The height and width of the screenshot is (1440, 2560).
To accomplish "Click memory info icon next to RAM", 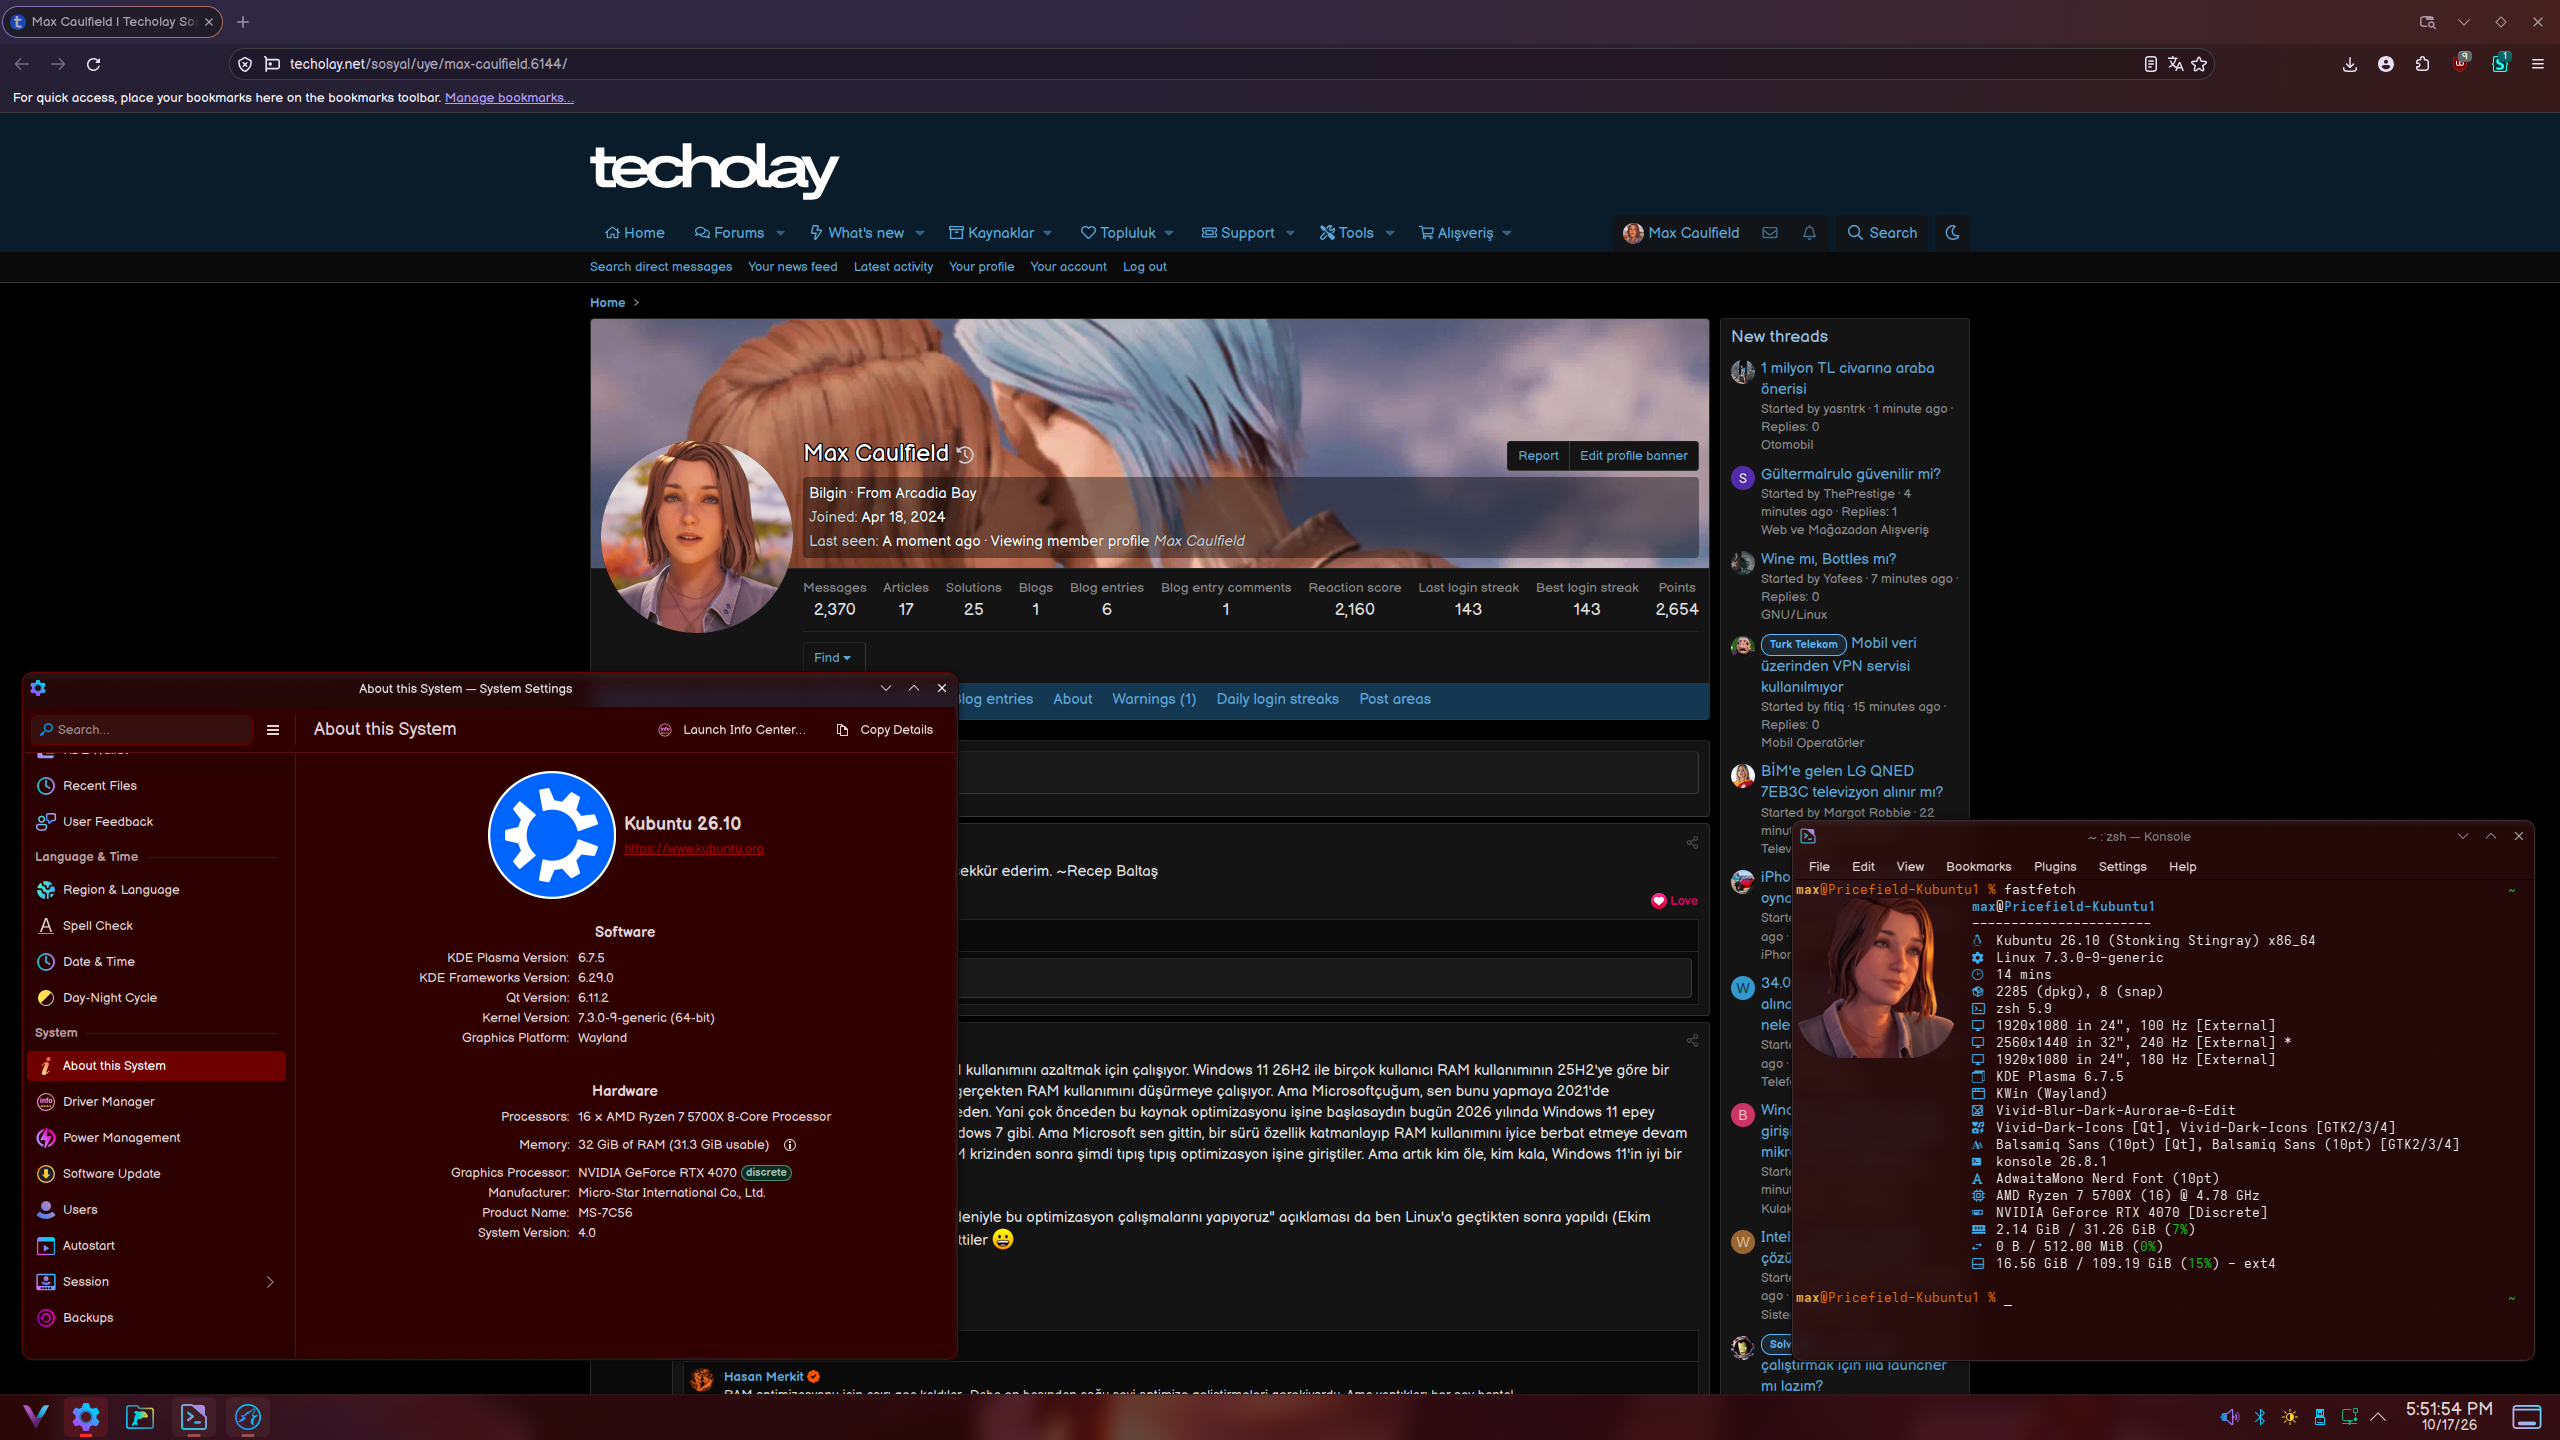I will [x=790, y=1145].
